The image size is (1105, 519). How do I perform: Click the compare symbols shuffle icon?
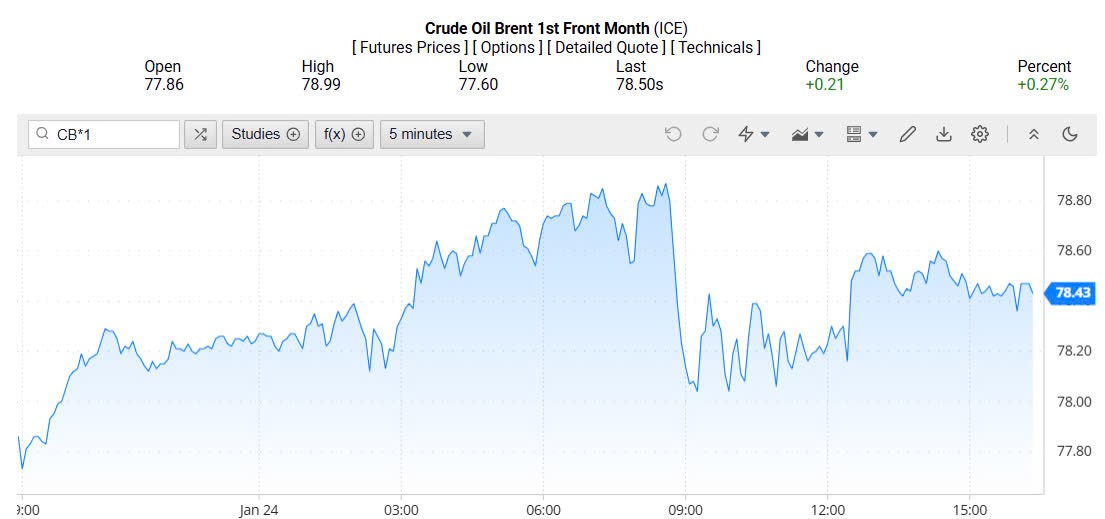(x=200, y=134)
